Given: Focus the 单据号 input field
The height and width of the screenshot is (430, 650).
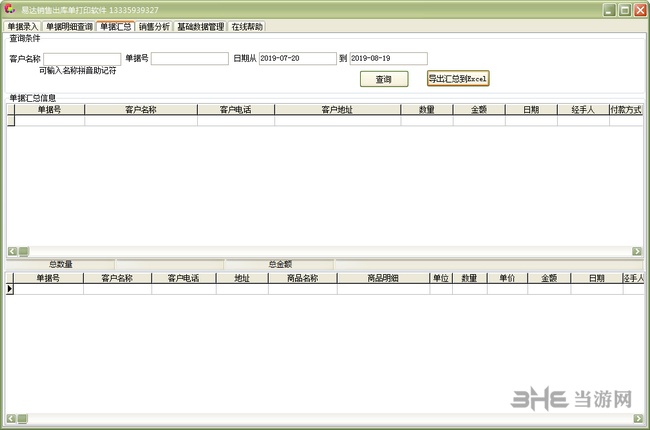Looking at the screenshot, I should (190, 58).
